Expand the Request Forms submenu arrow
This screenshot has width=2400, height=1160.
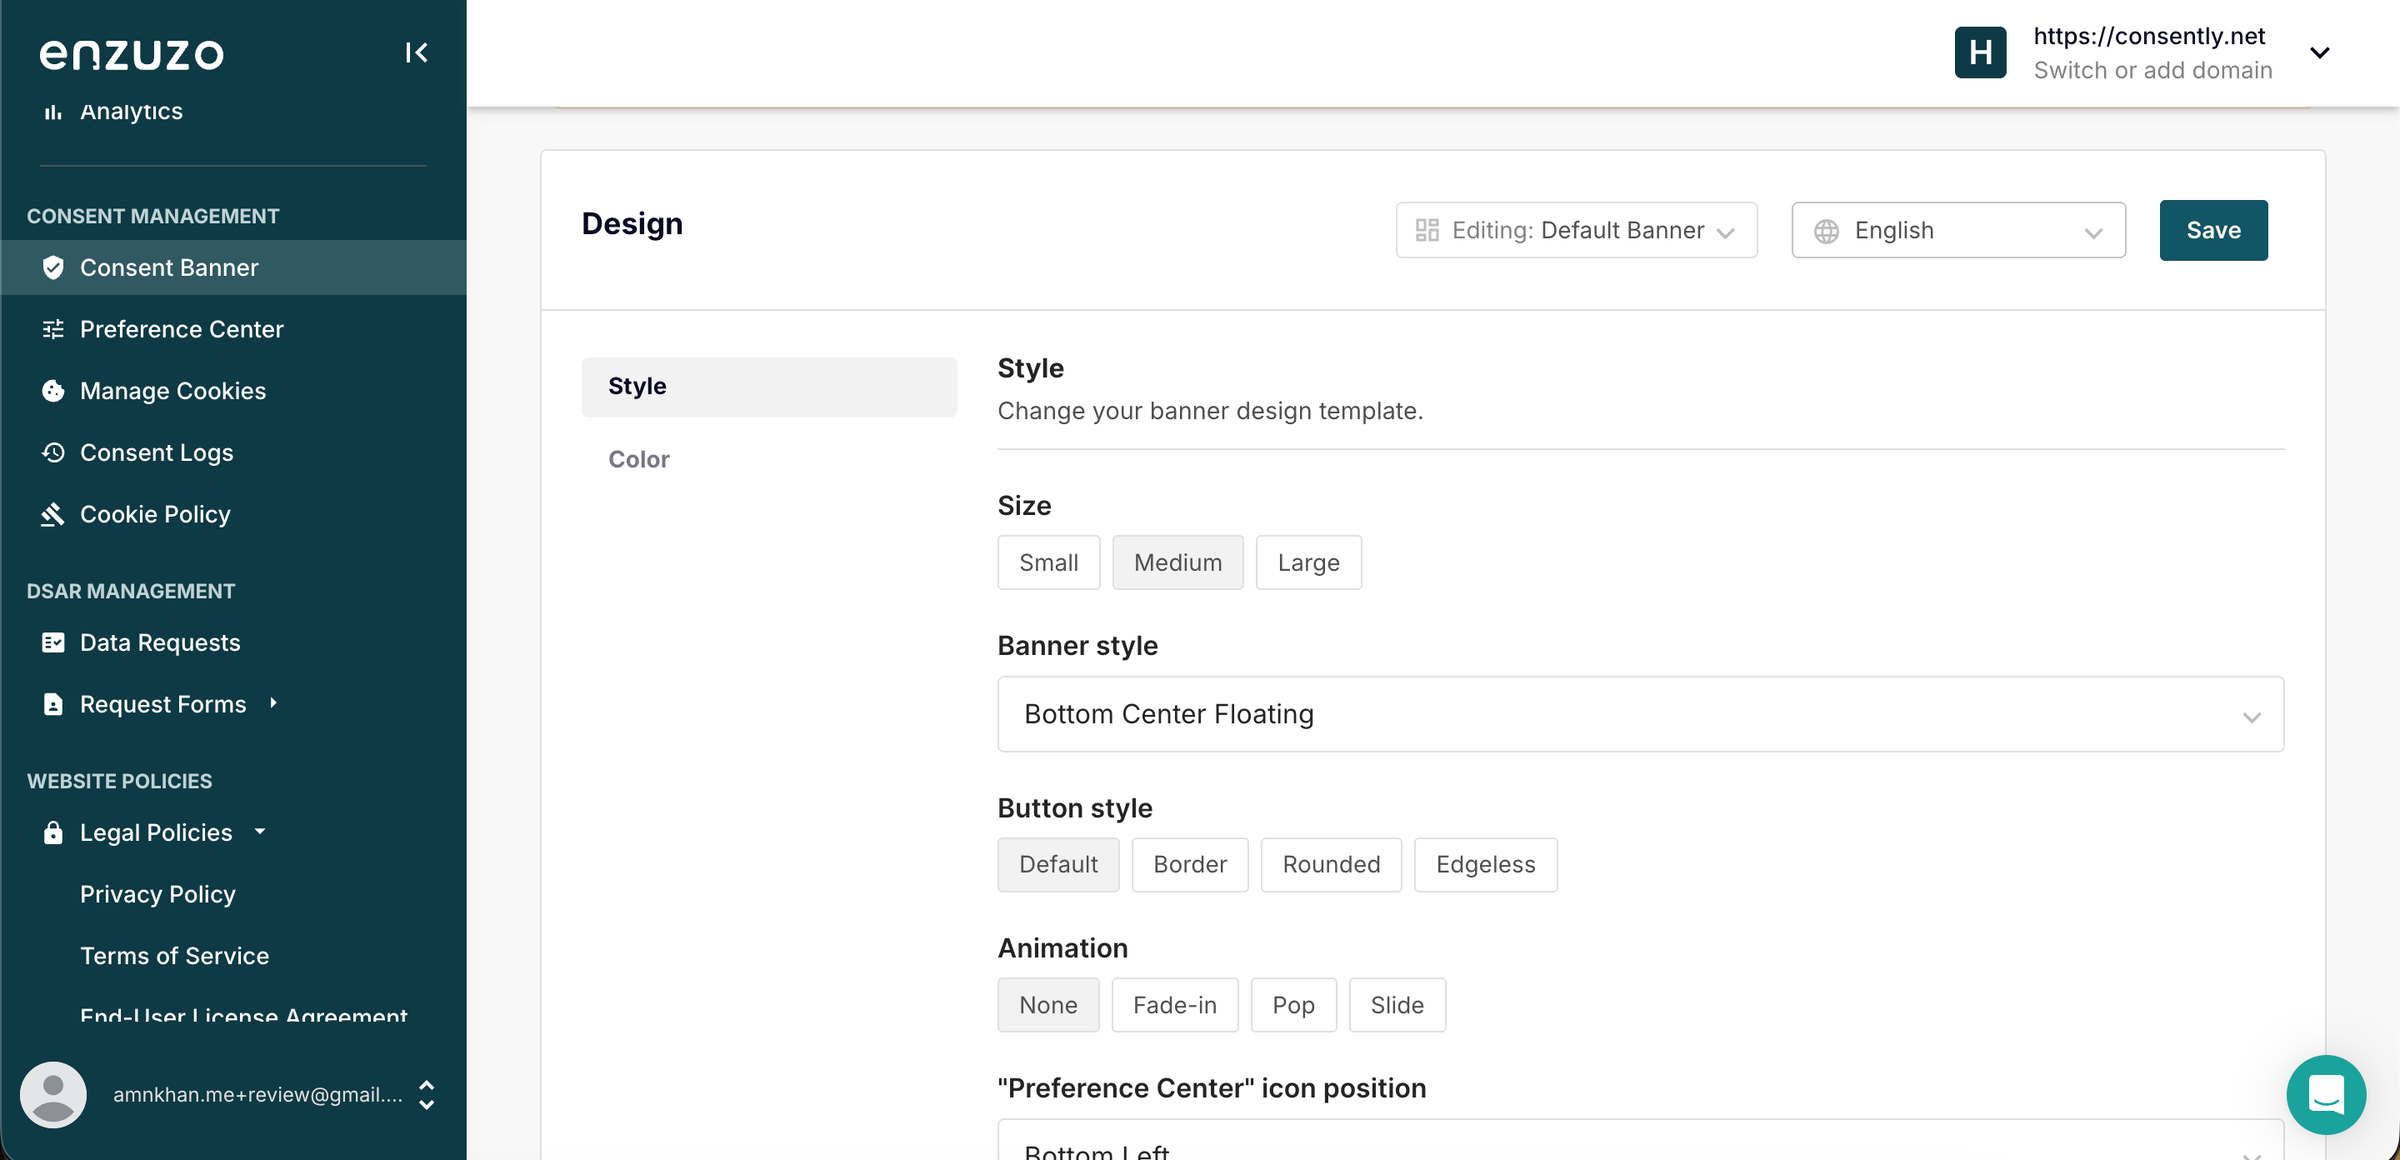click(x=273, y=704)
